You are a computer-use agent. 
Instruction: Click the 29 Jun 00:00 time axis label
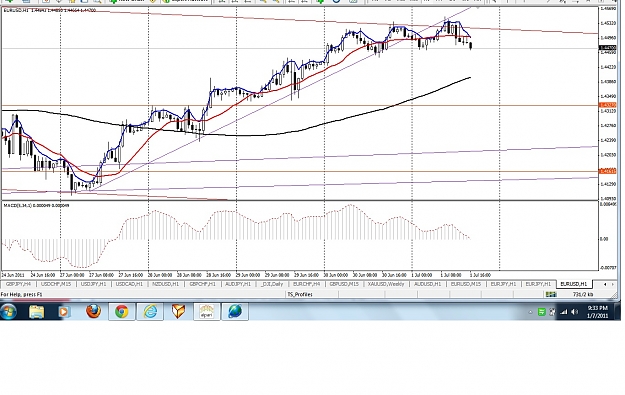(248, 275)
